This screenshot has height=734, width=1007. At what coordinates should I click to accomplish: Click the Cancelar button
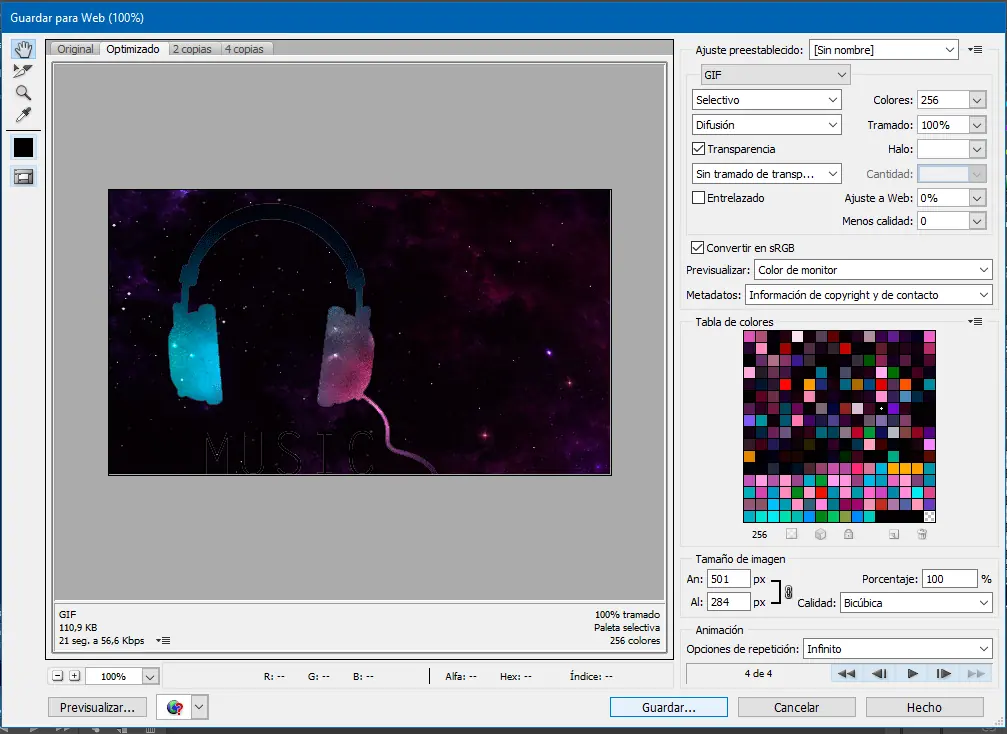point(796,707)
